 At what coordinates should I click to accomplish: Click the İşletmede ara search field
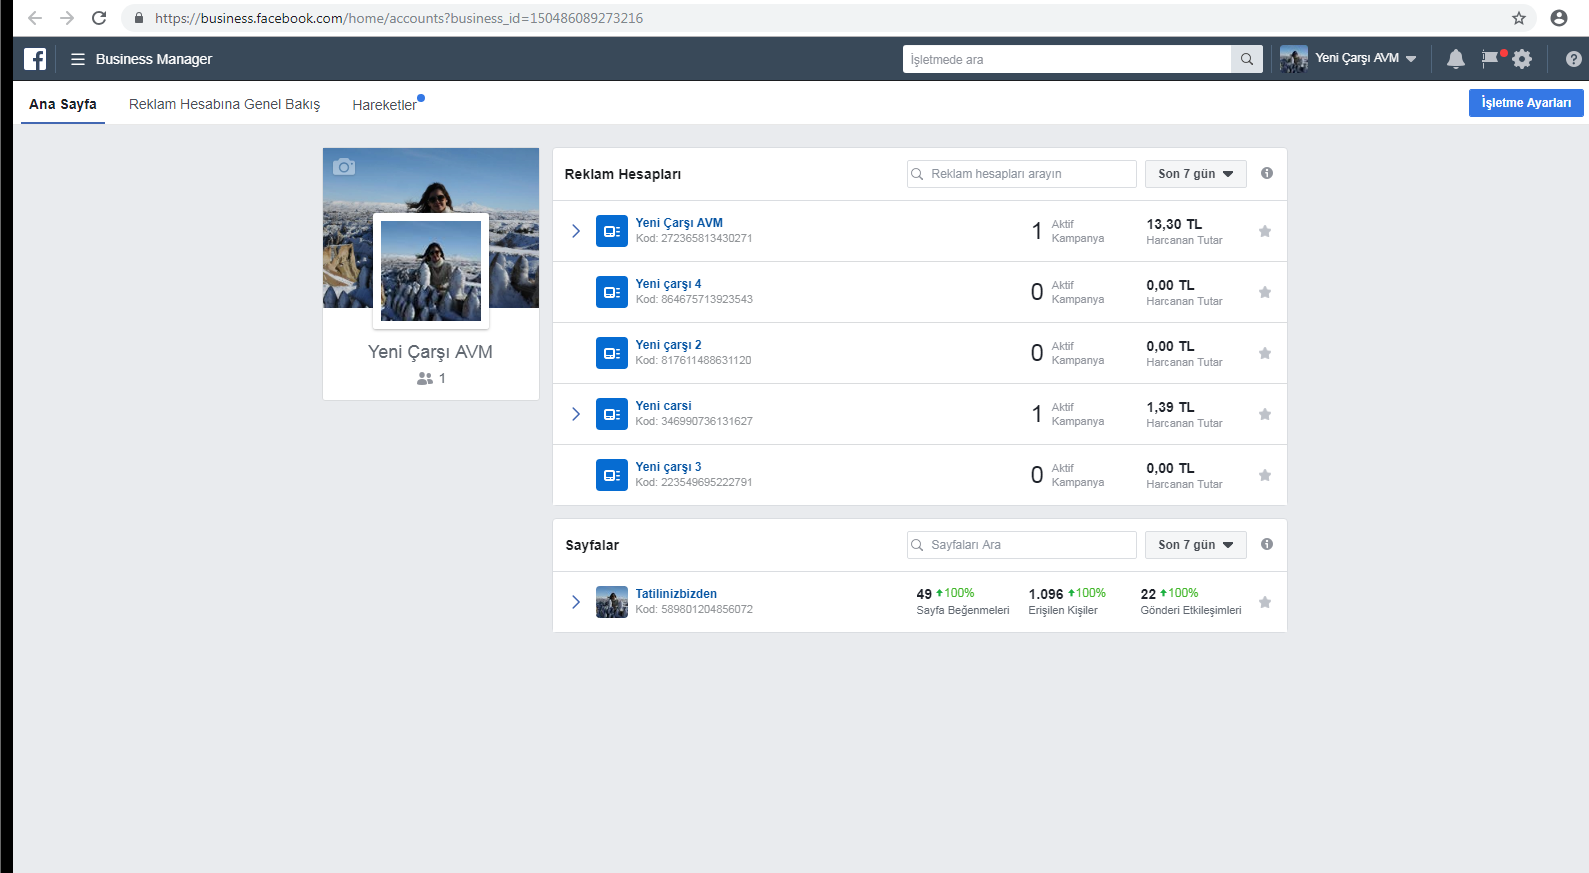tap(1067, 59)
